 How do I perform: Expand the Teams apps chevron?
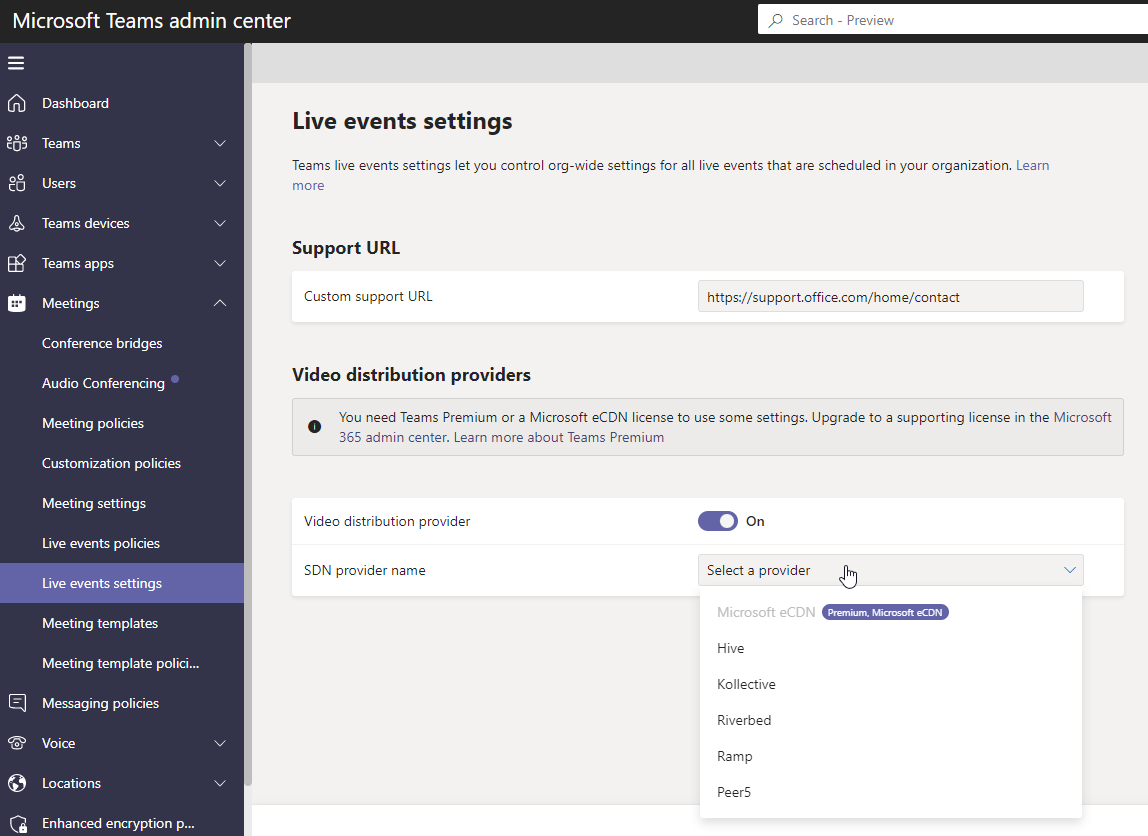point(220,263)
